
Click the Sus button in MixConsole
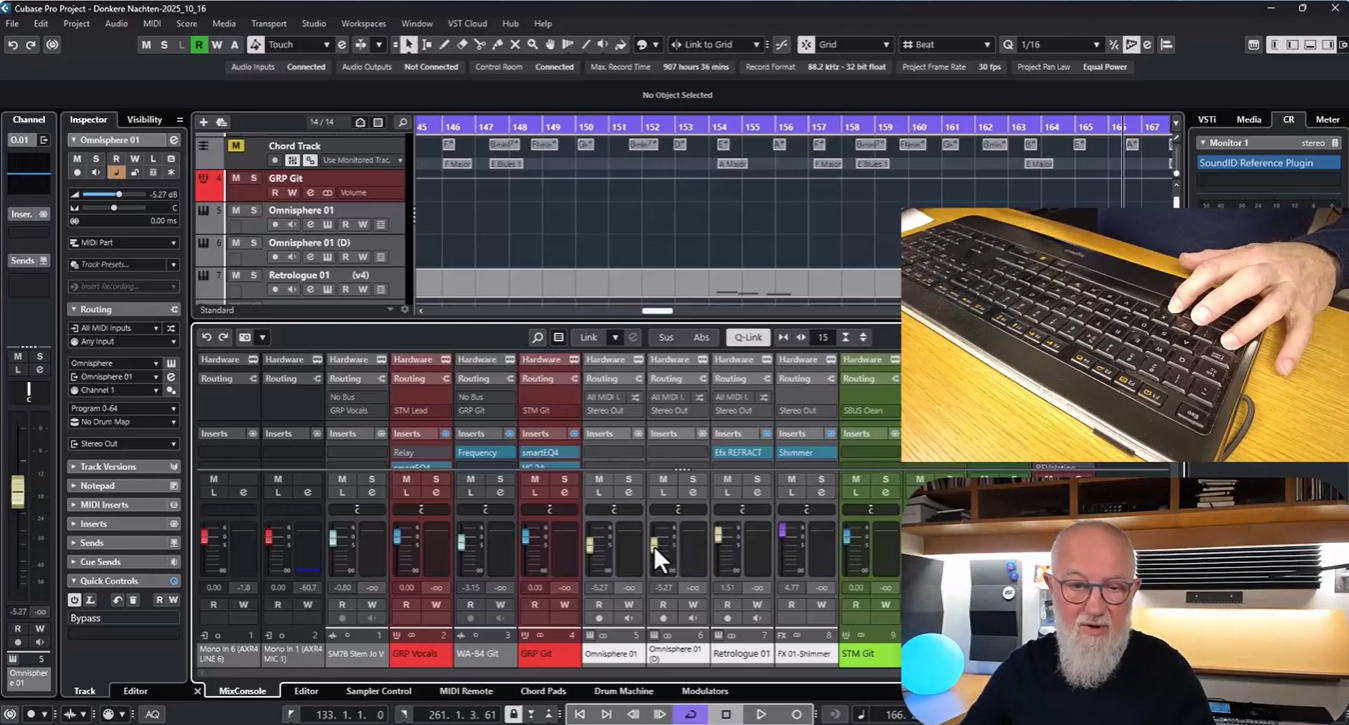(x=666, y=338)
